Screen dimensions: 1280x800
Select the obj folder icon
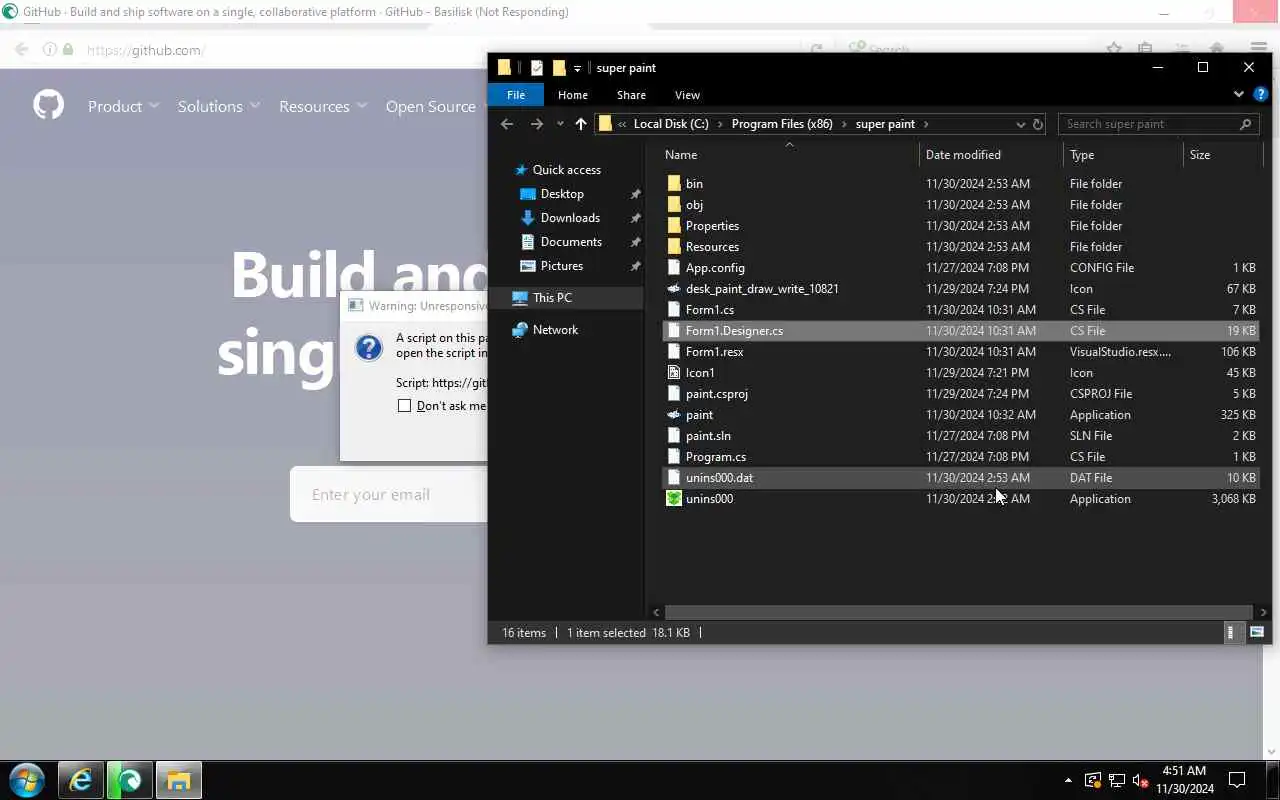coord(674,204)
